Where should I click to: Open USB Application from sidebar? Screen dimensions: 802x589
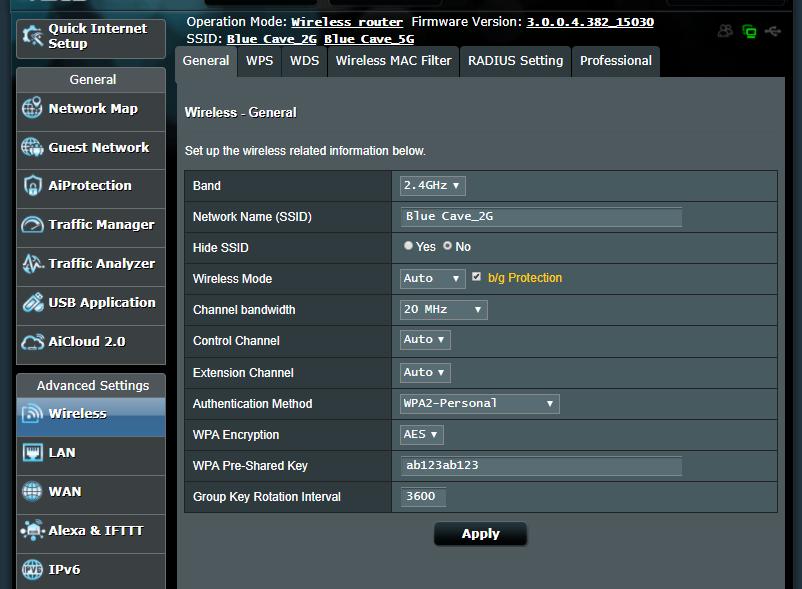(91, 306)
